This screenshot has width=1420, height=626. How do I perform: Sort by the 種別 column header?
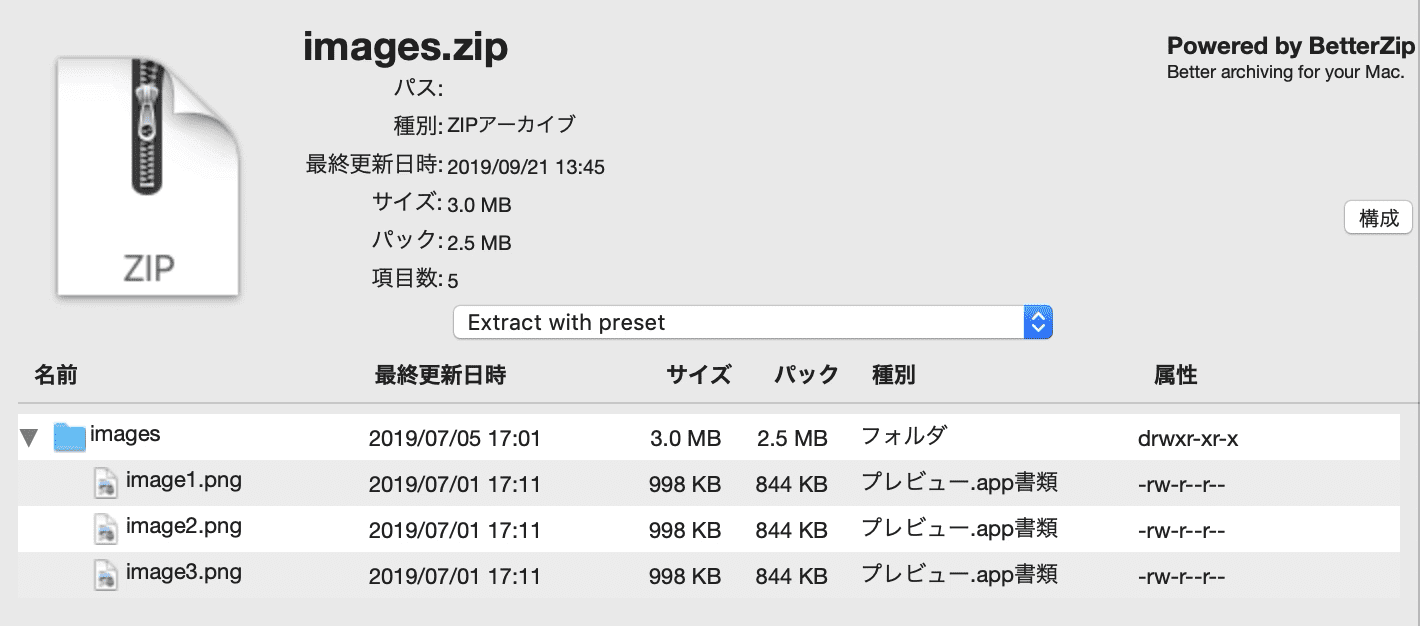(893, 375)
